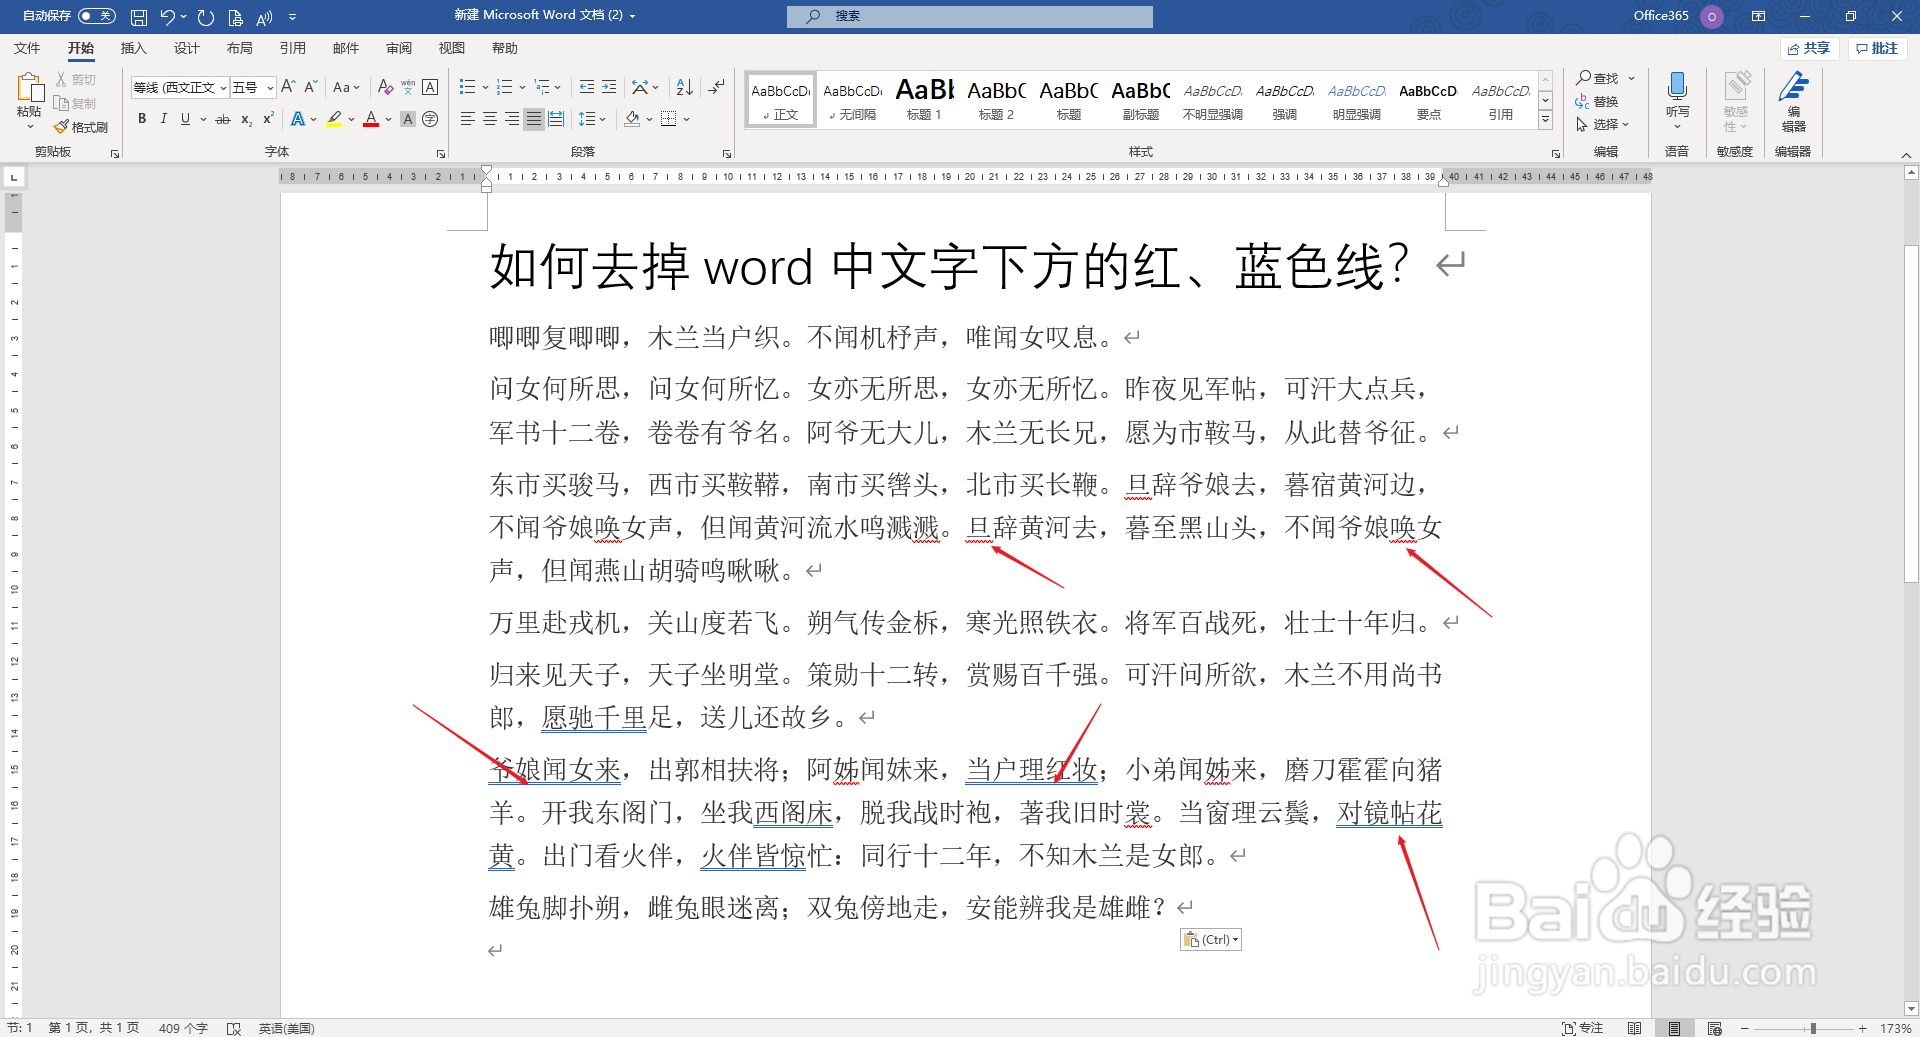Open the 审阅 ribbon tab

(x=399, y=47)
